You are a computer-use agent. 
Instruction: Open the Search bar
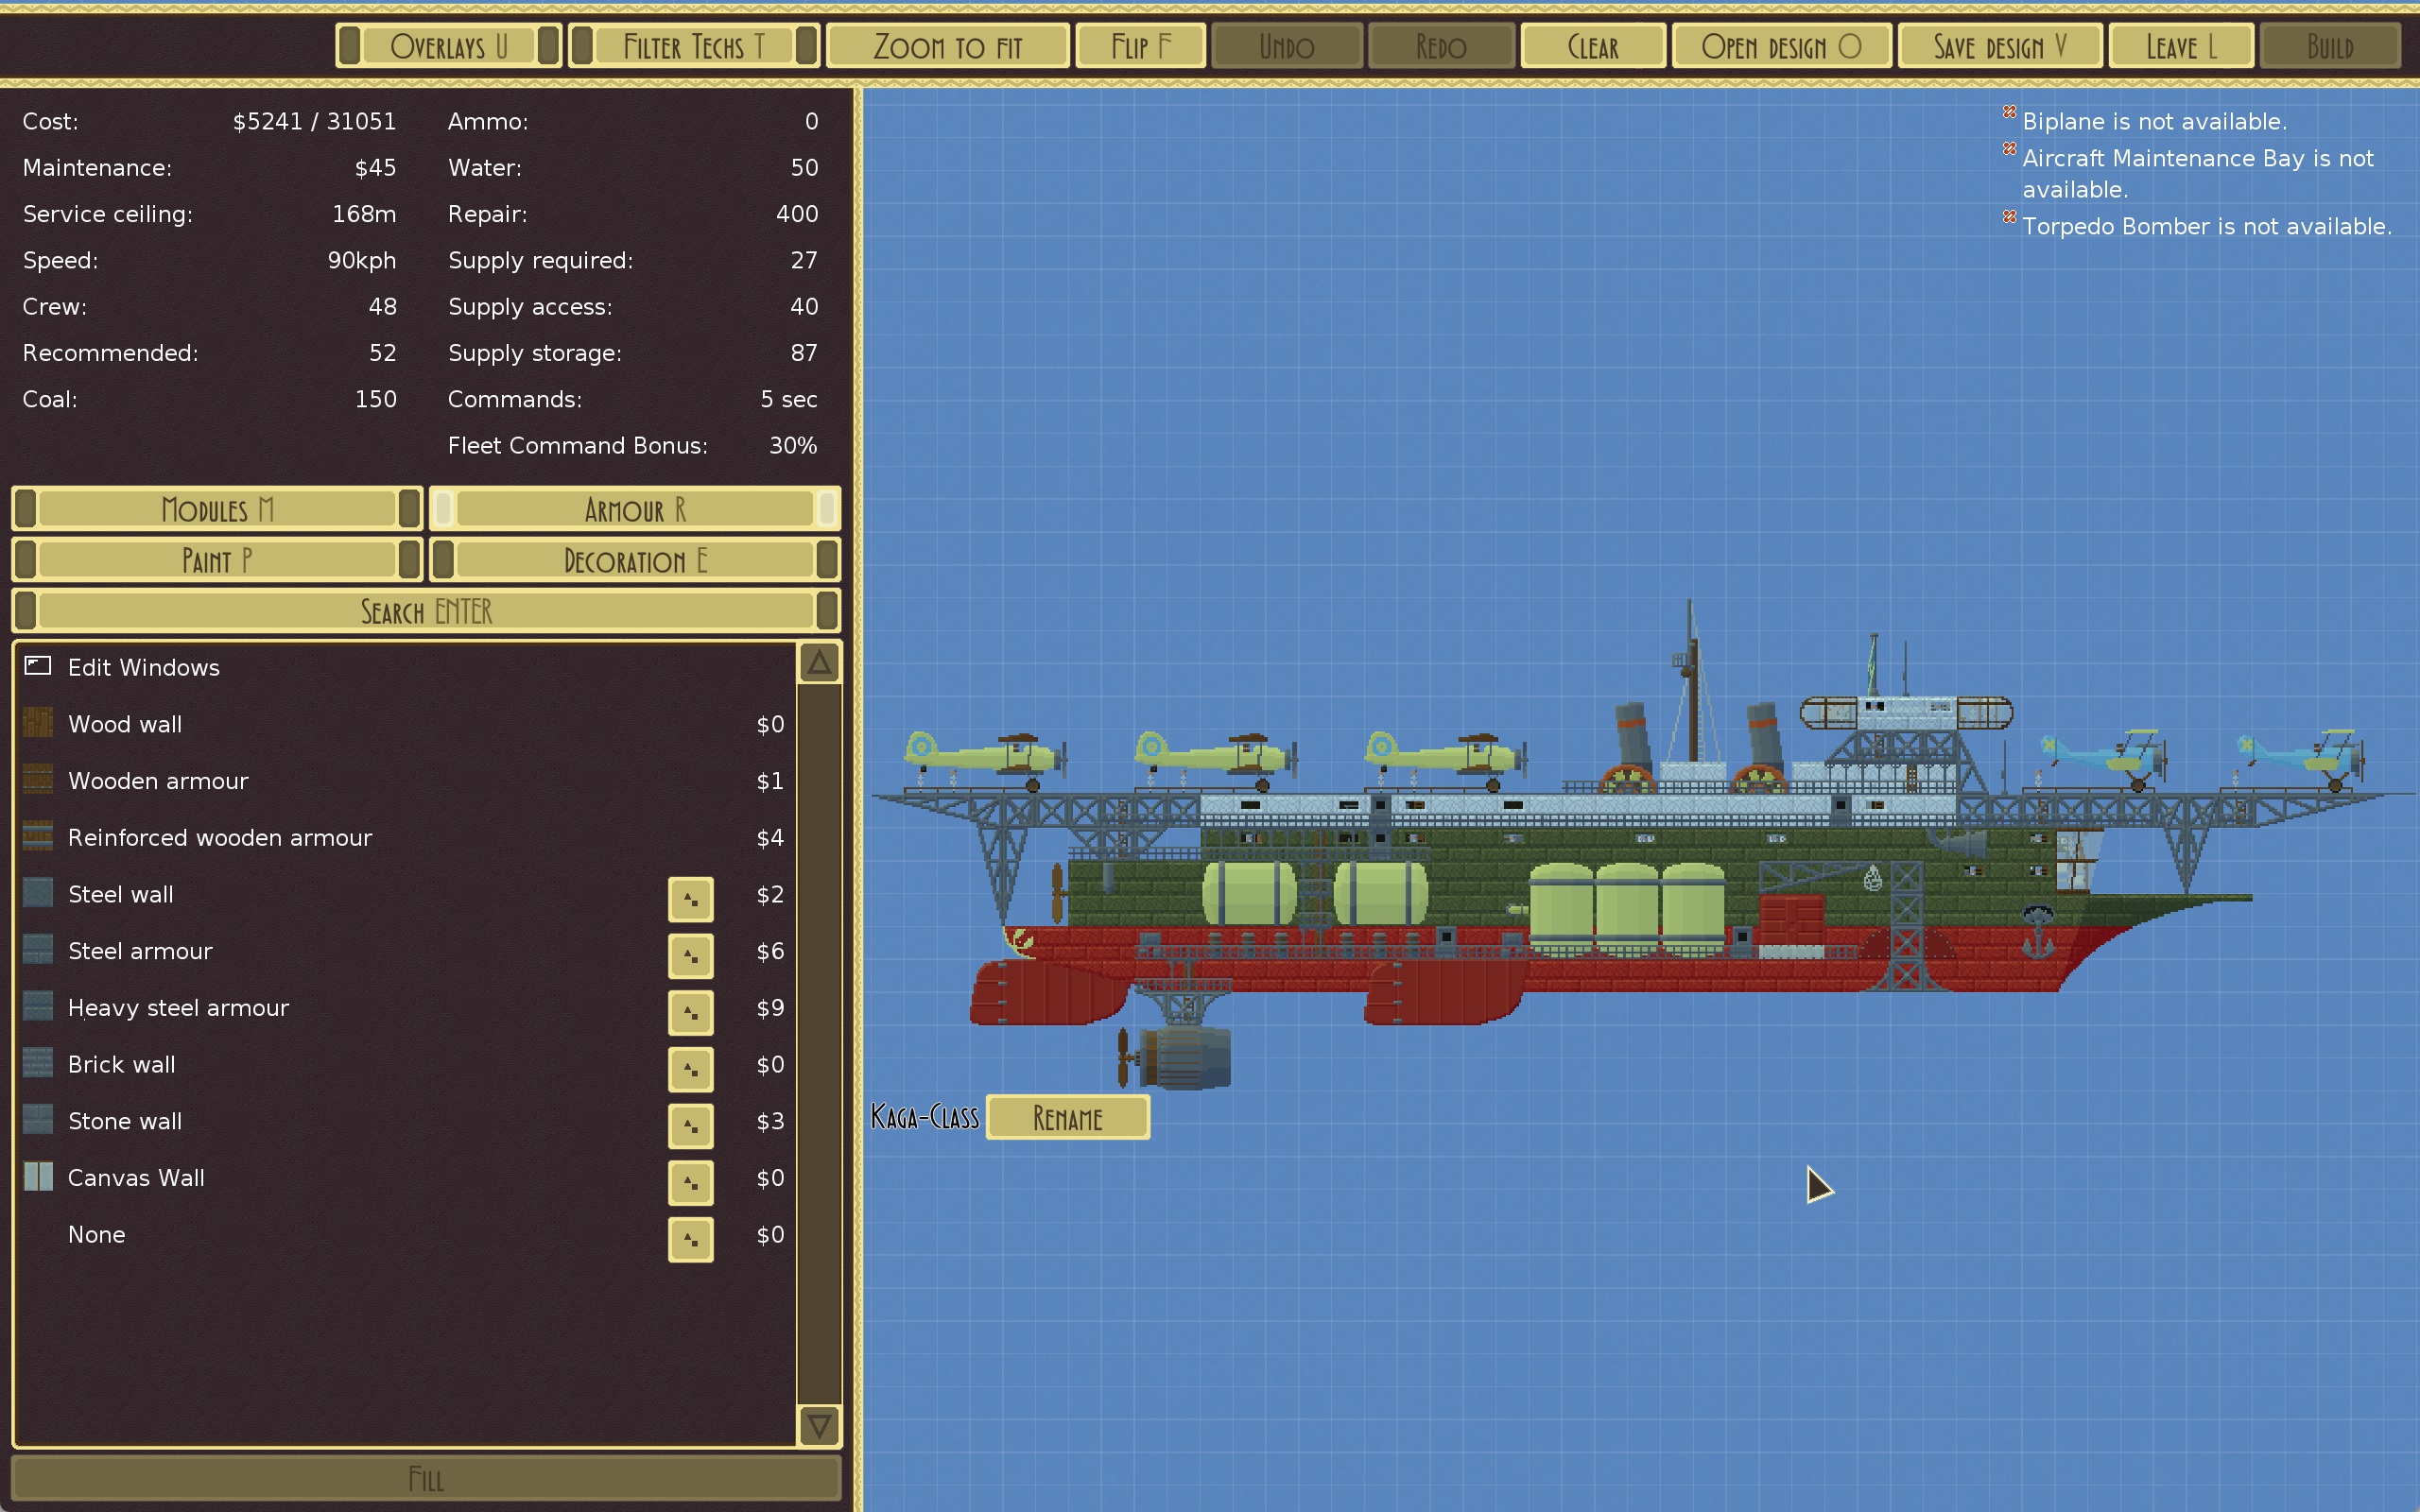[x=426, y=611]
